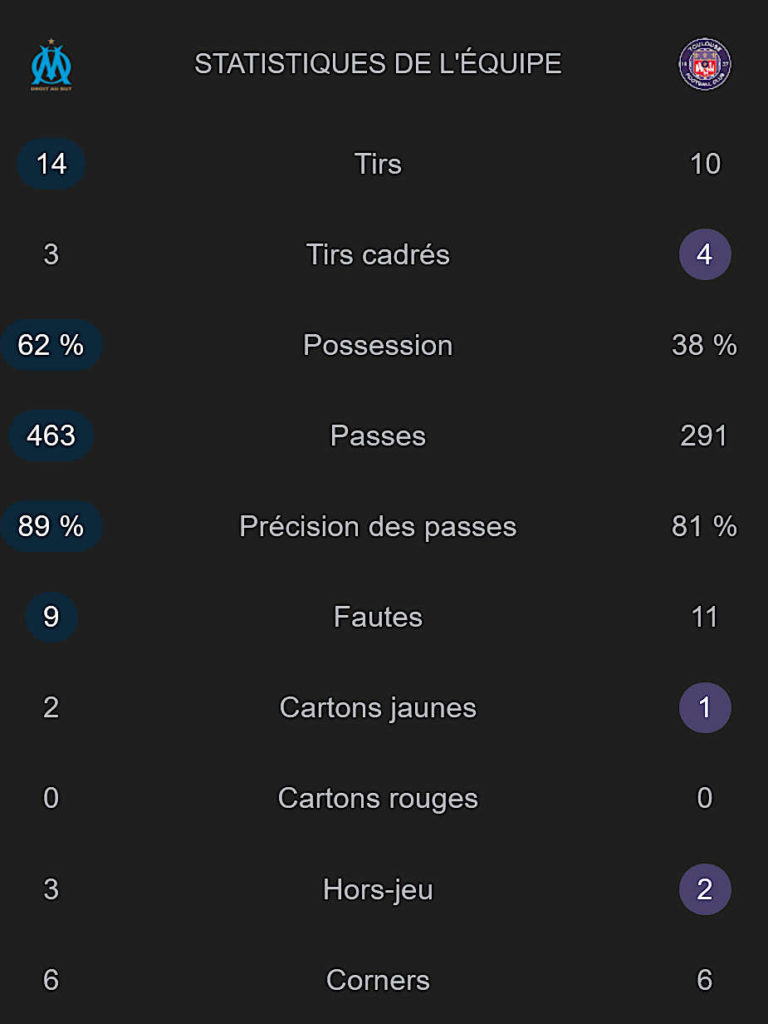
Task: Click Marseille's 62 % possession badge
Action: click(x=51, y=345)
